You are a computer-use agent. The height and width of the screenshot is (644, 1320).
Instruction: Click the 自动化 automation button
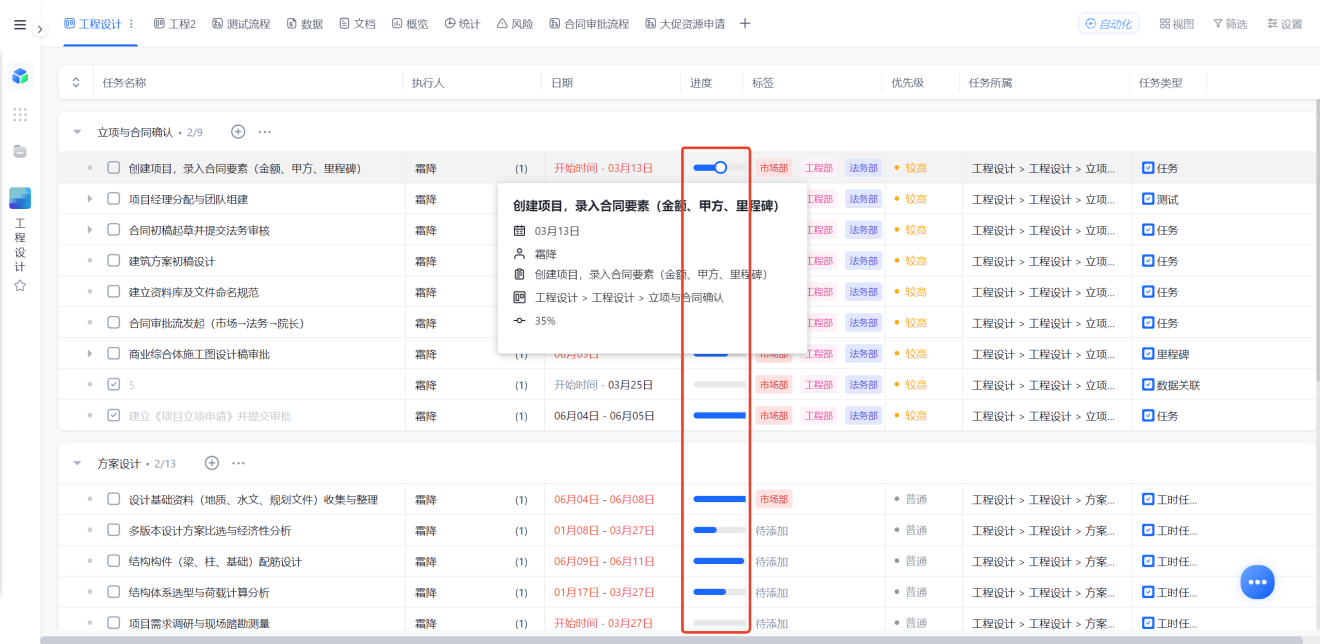(1108, 24)
